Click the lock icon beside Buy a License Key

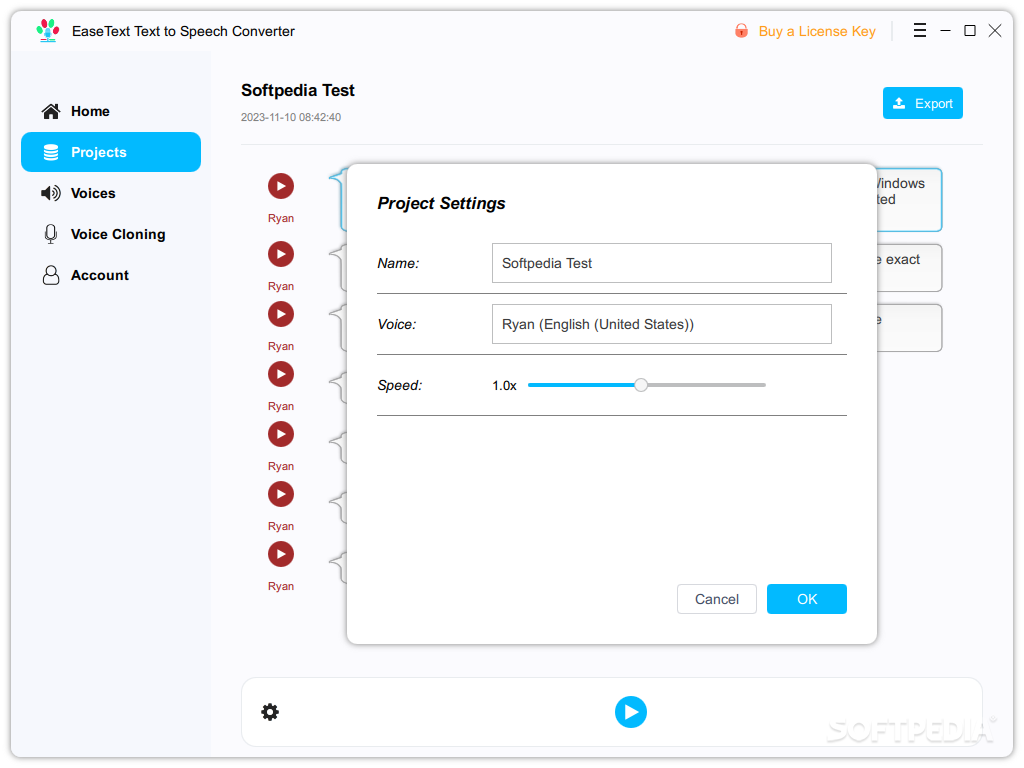(x=741, y=31)
